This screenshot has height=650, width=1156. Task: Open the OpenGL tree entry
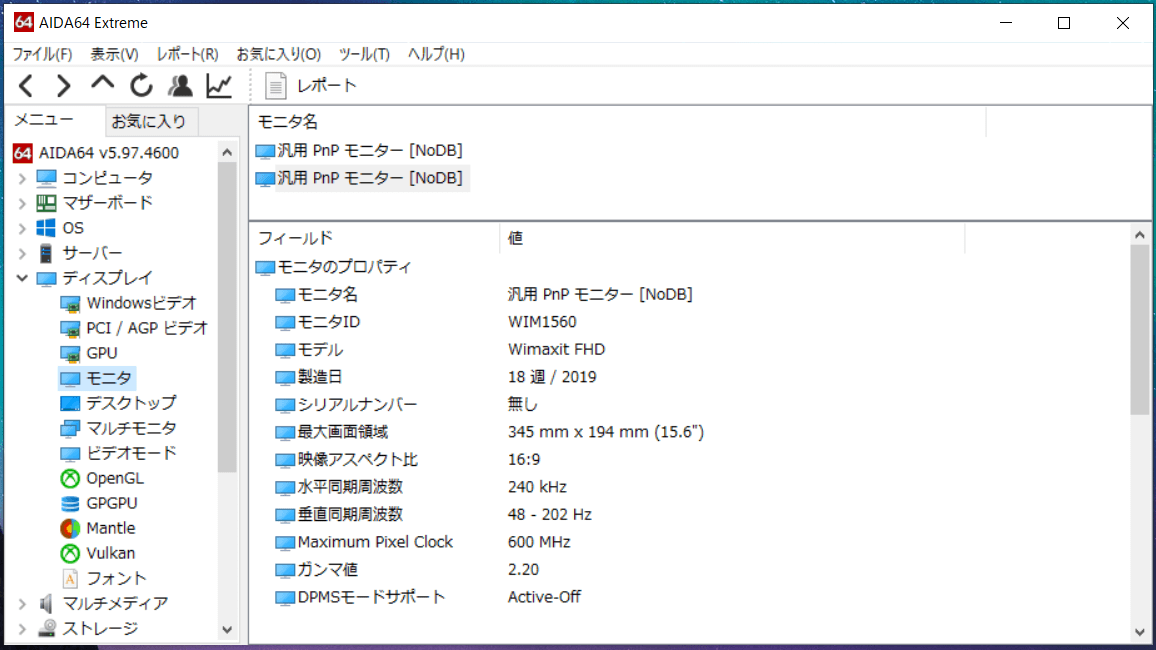point(114,478)
